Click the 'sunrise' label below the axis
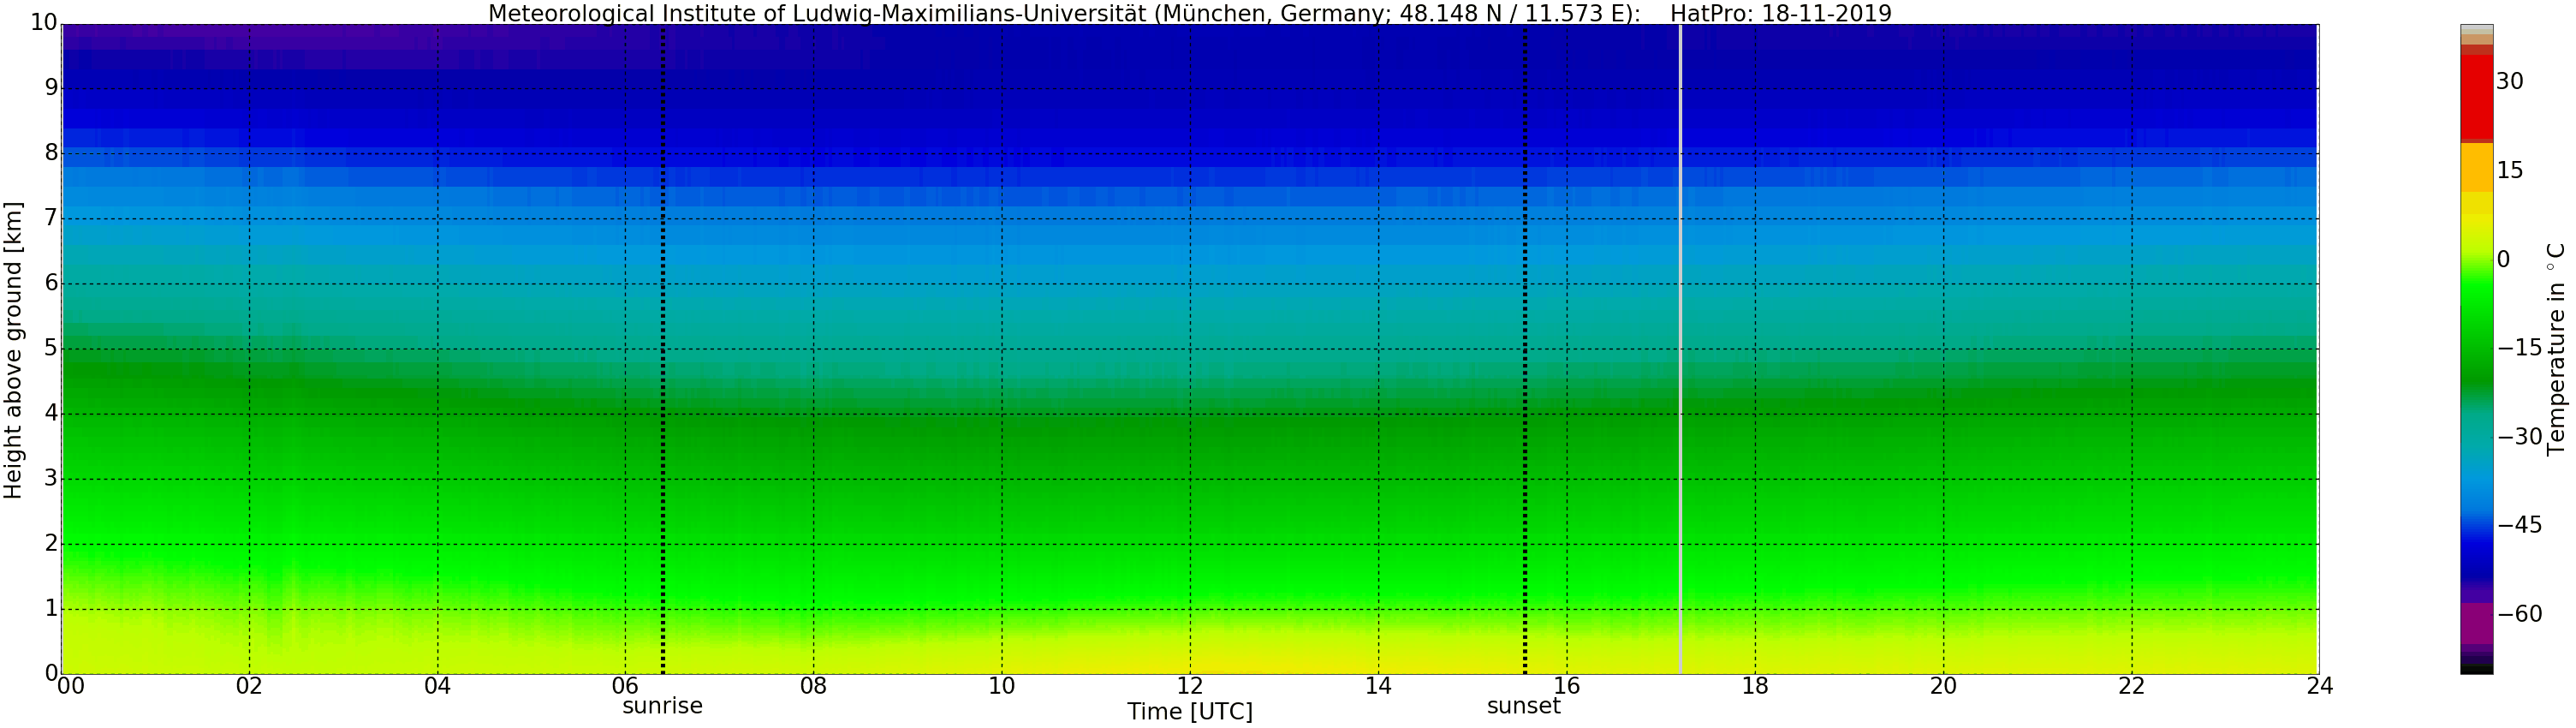2576x728 pixels. [662, 706]
